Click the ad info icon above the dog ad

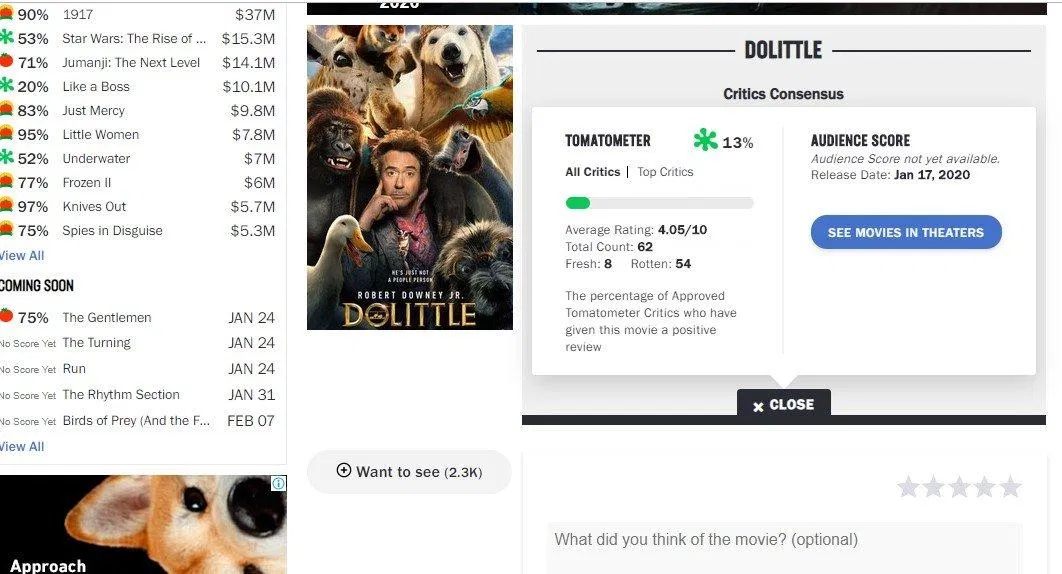278,483
